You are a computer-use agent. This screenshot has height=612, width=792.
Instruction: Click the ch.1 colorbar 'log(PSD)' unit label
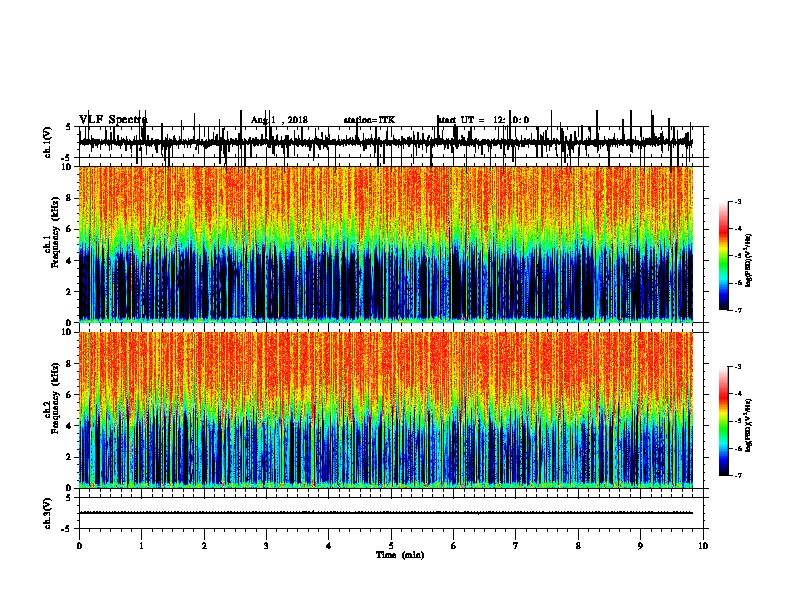pos(749,261)
